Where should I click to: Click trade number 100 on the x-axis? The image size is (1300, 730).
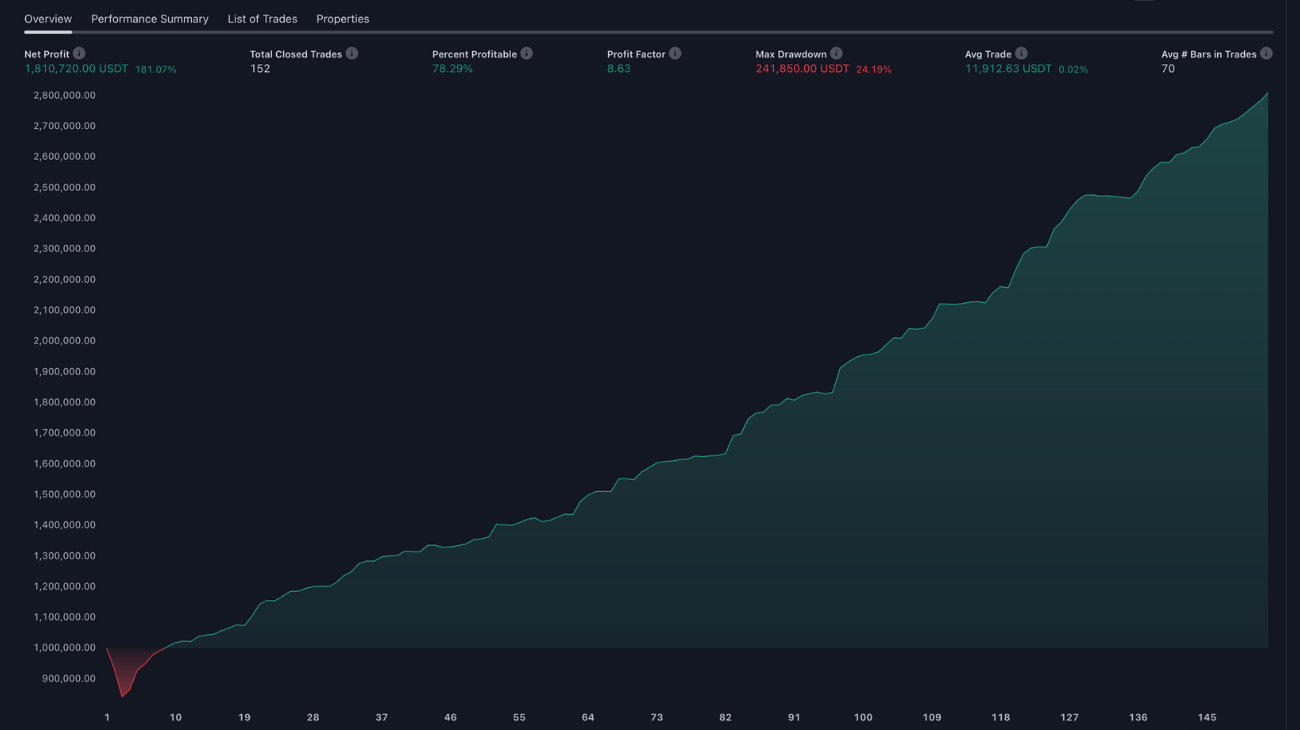tap(863, 717)
